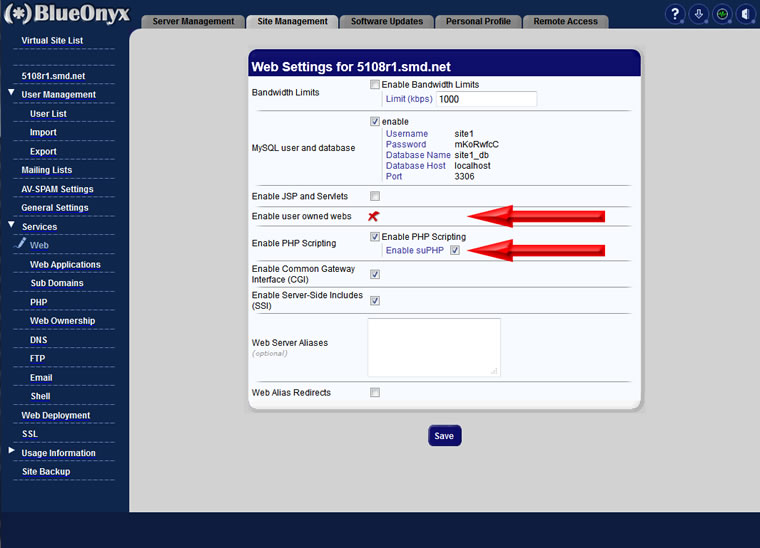This screenshot has width=760, height=548.
Task: Click the red X for user owned webs
Action: (x=373, y=216)
